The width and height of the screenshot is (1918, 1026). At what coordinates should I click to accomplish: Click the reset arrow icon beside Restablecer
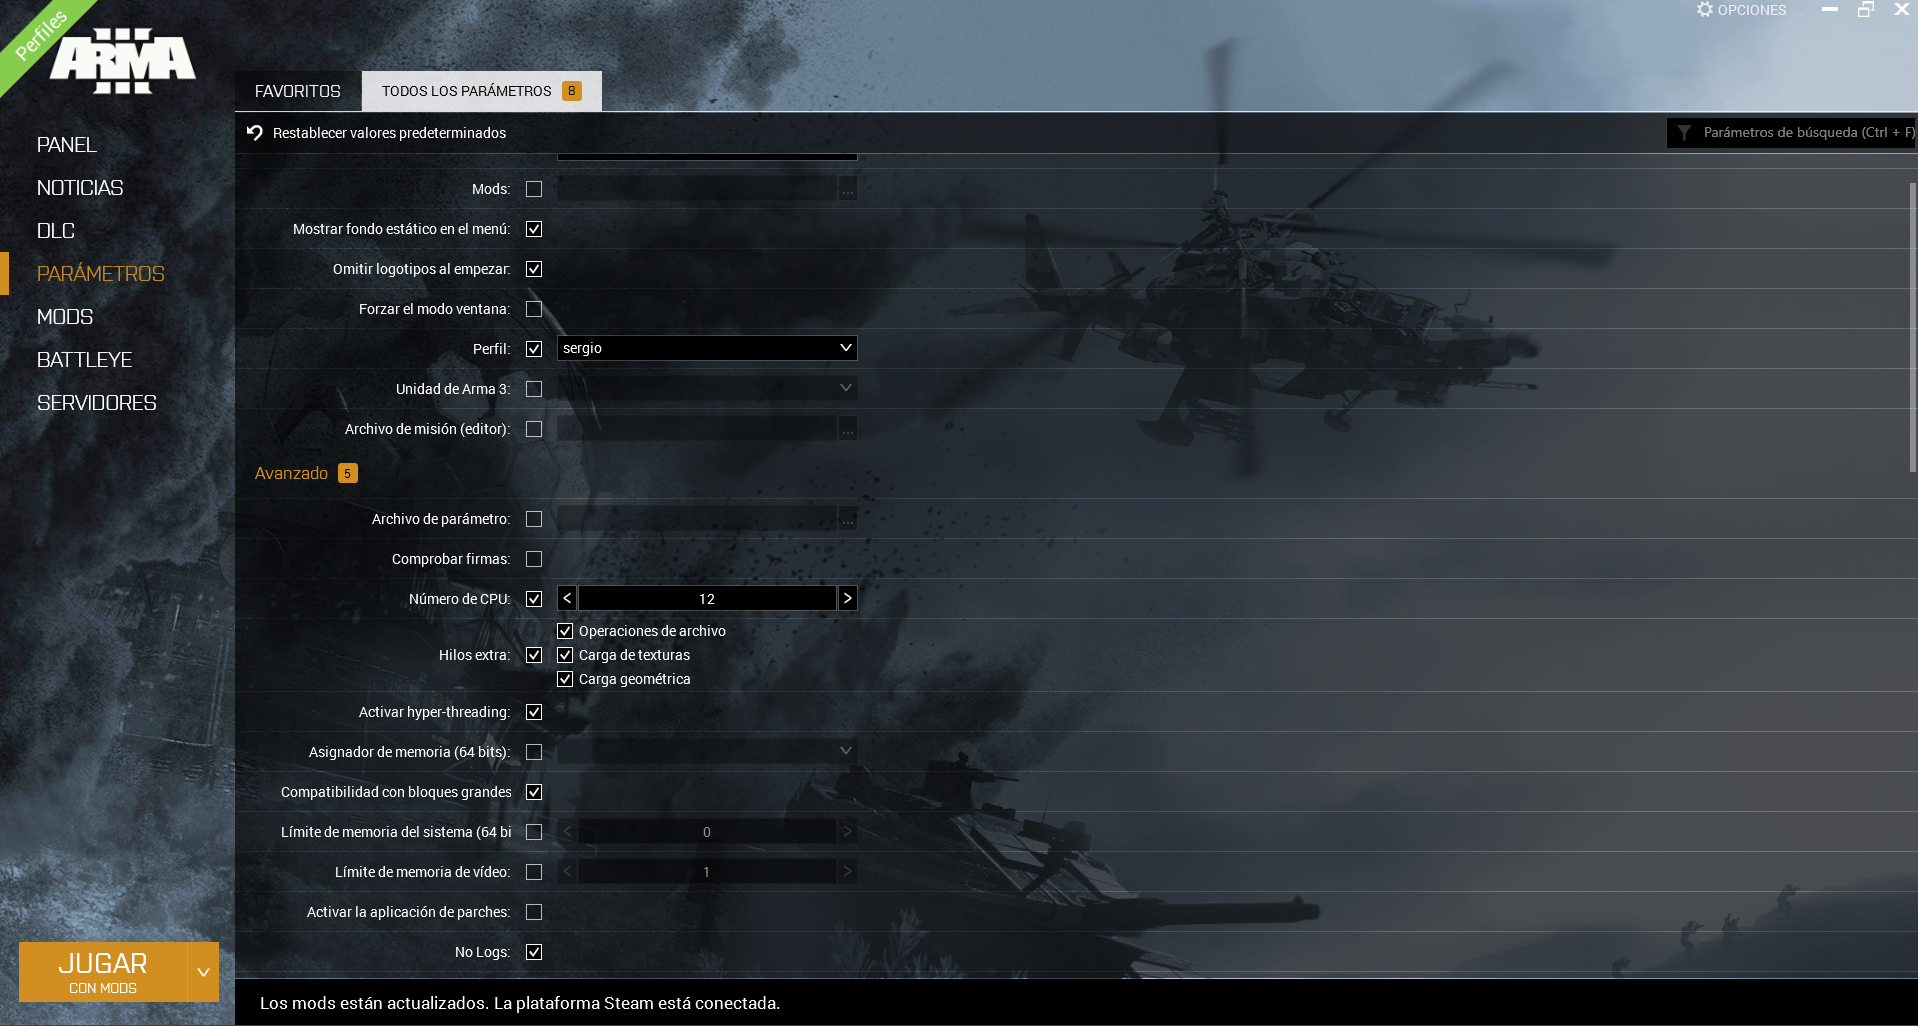(252, 132)
